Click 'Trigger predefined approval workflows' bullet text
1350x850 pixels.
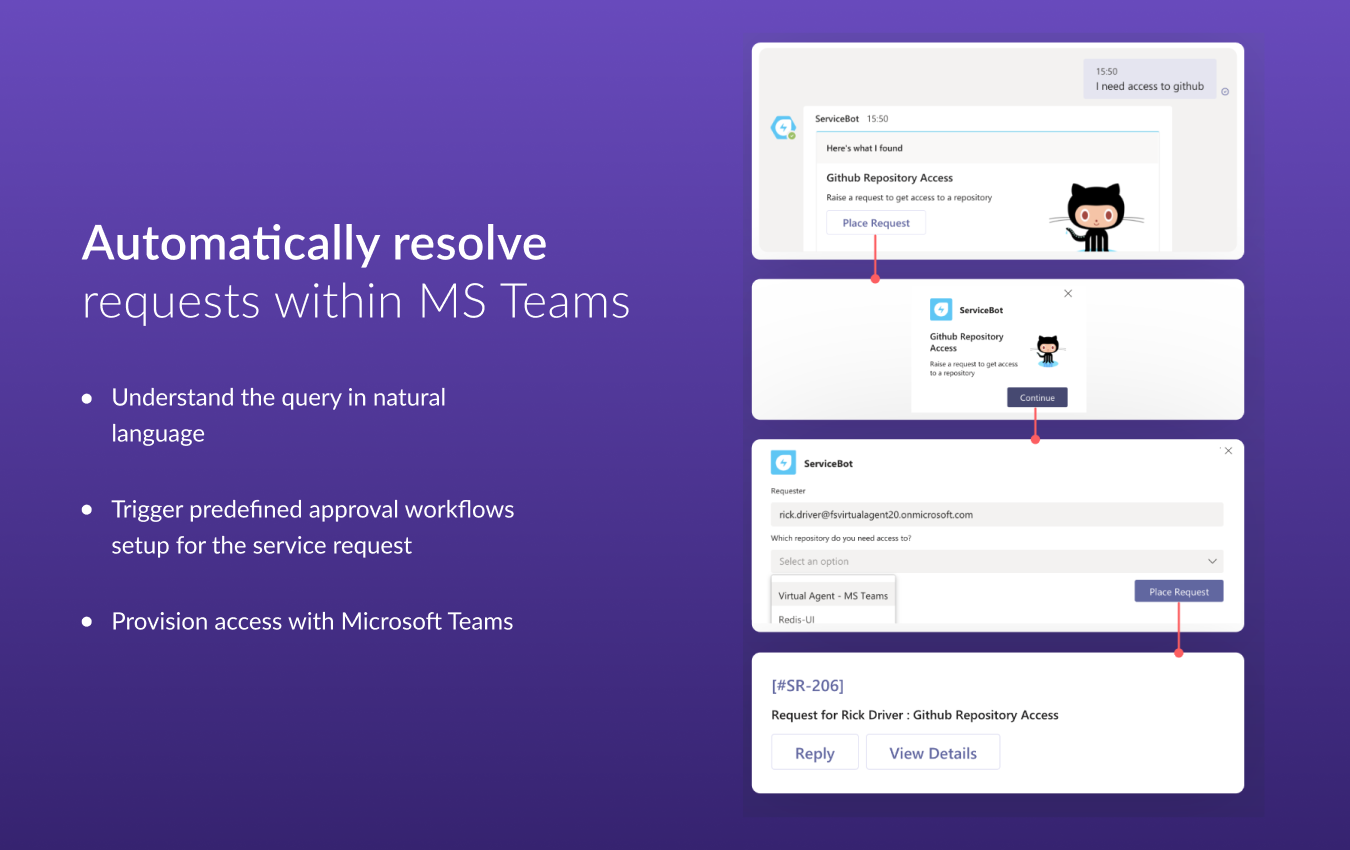tap(312, 527)
